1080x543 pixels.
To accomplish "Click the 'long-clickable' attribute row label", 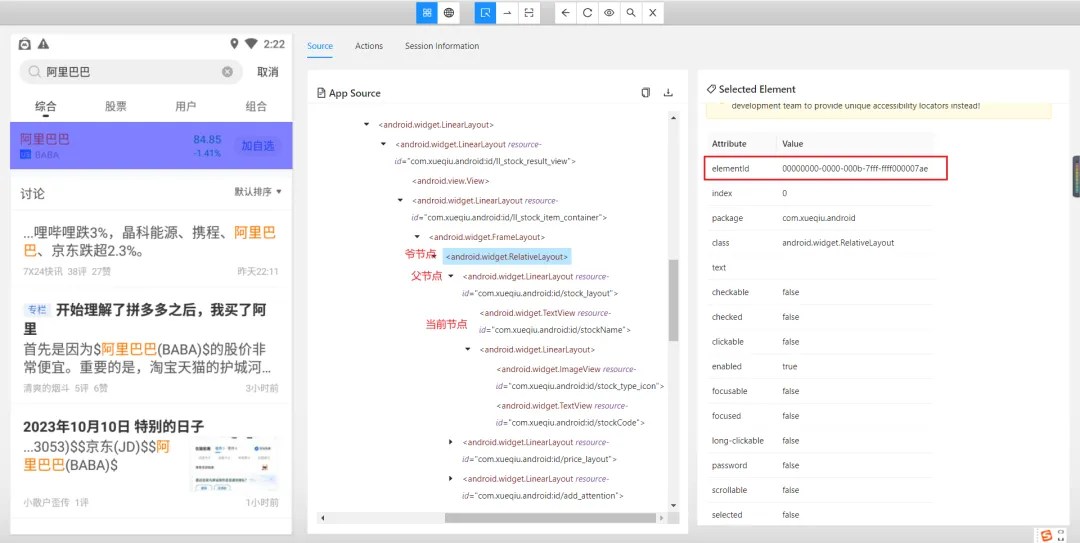I will click(x=737, y=440).
